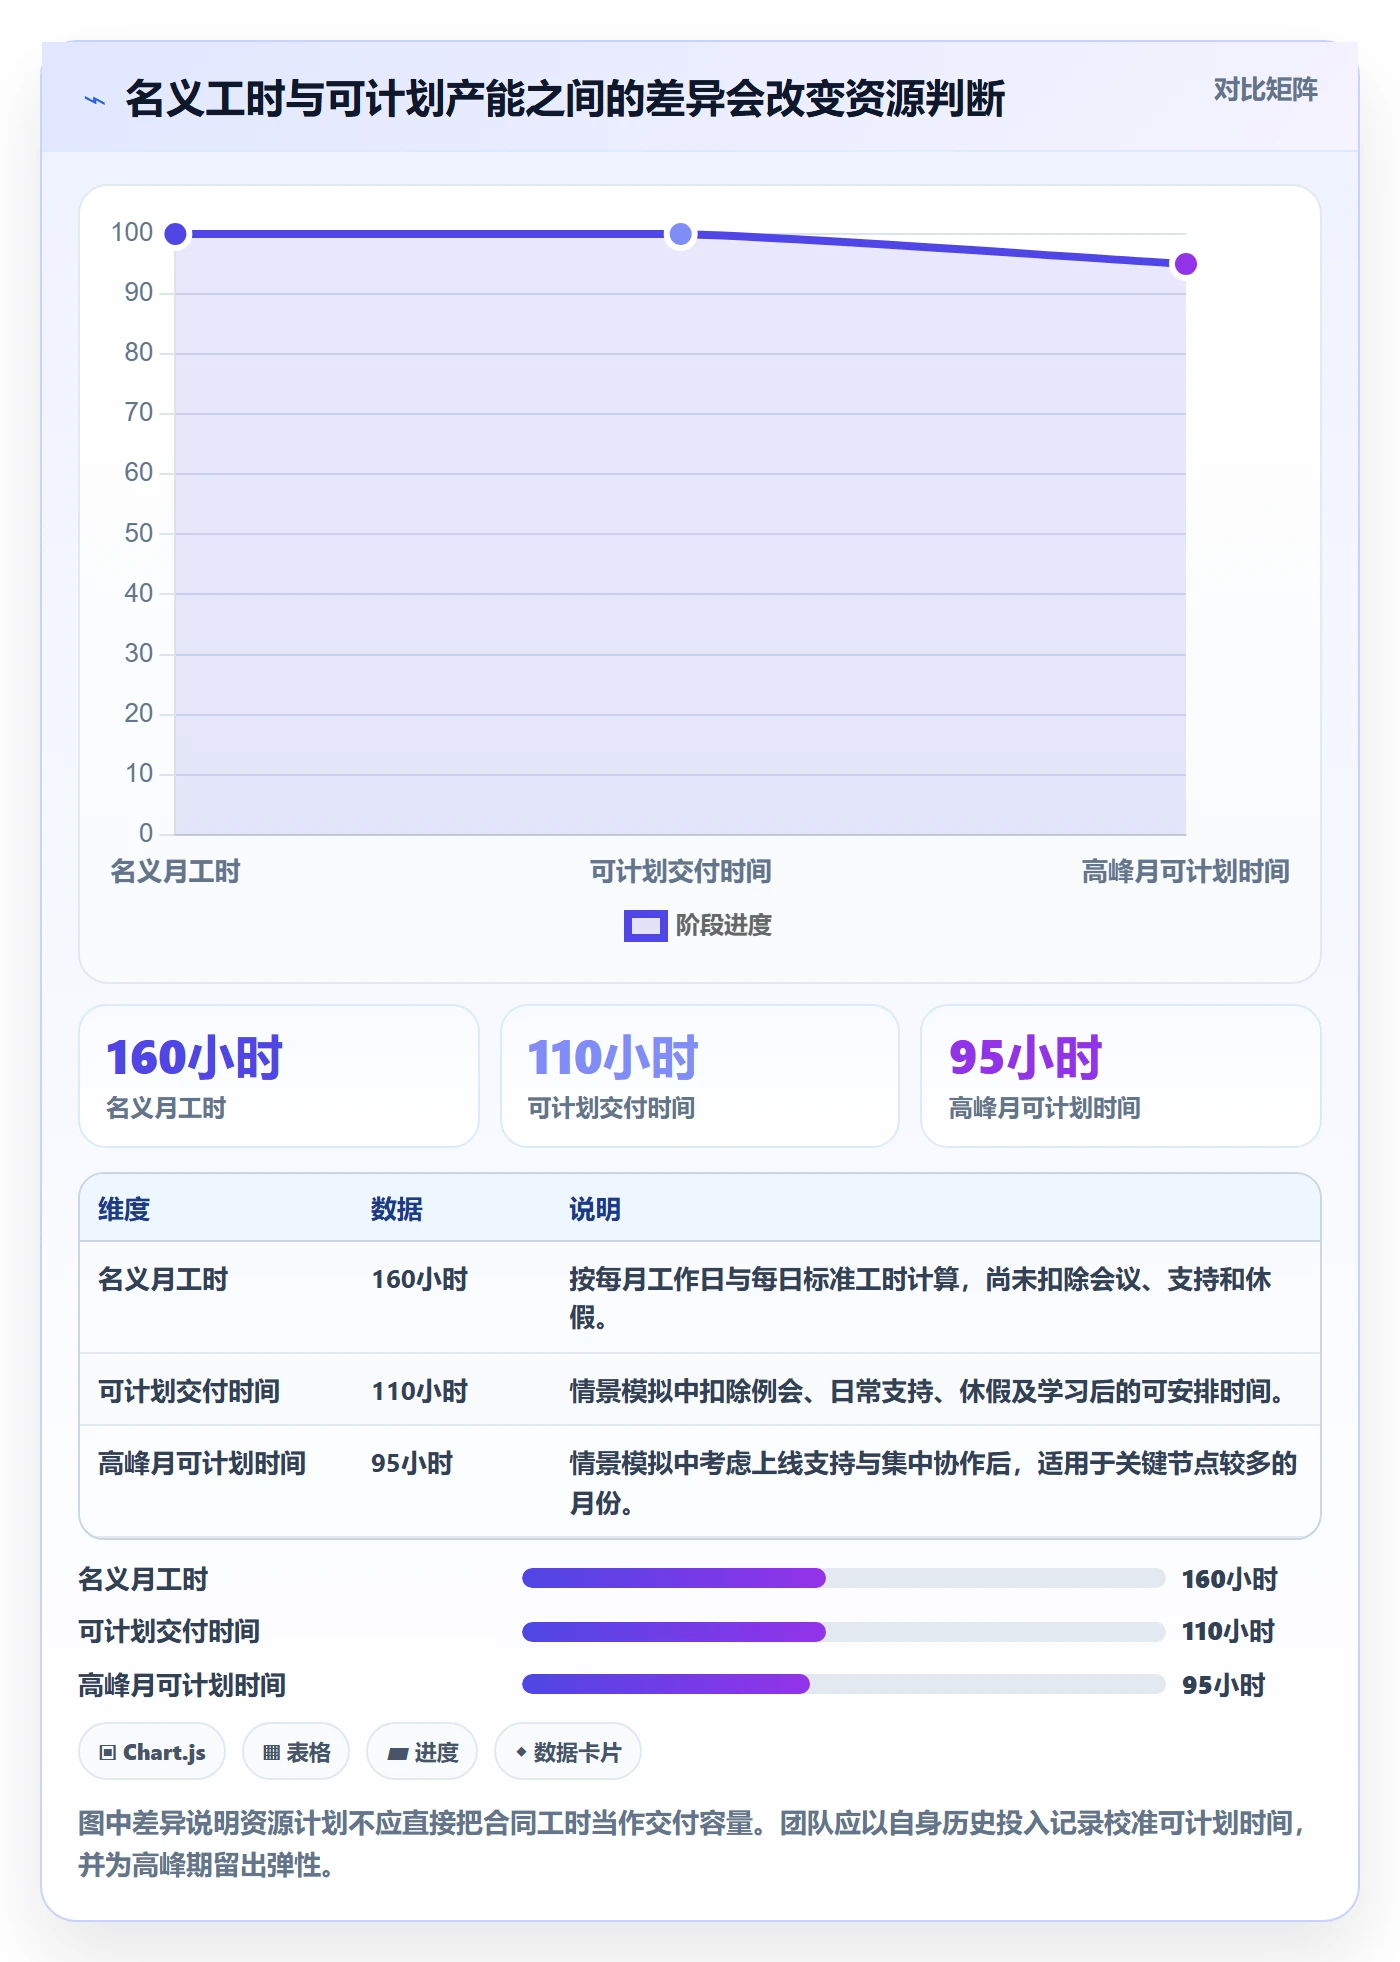Click the Chart.js tag chip
Viewport: 1400px width, 1962px height.
(152, 1752)
